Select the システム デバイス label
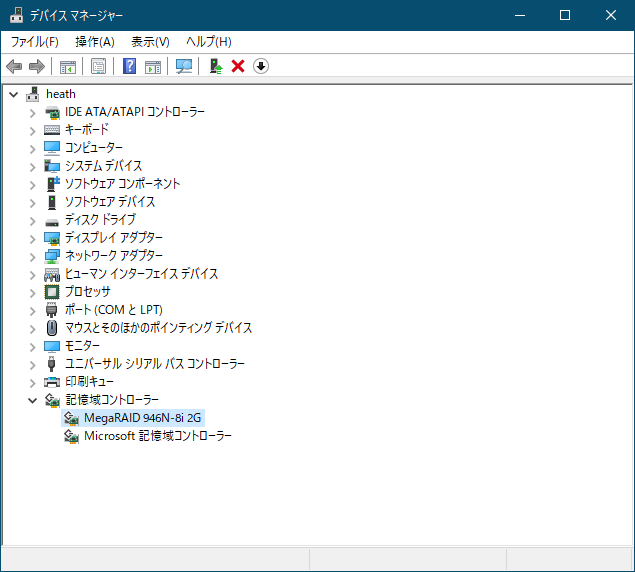Screen dimensions: 635x572 104,166
